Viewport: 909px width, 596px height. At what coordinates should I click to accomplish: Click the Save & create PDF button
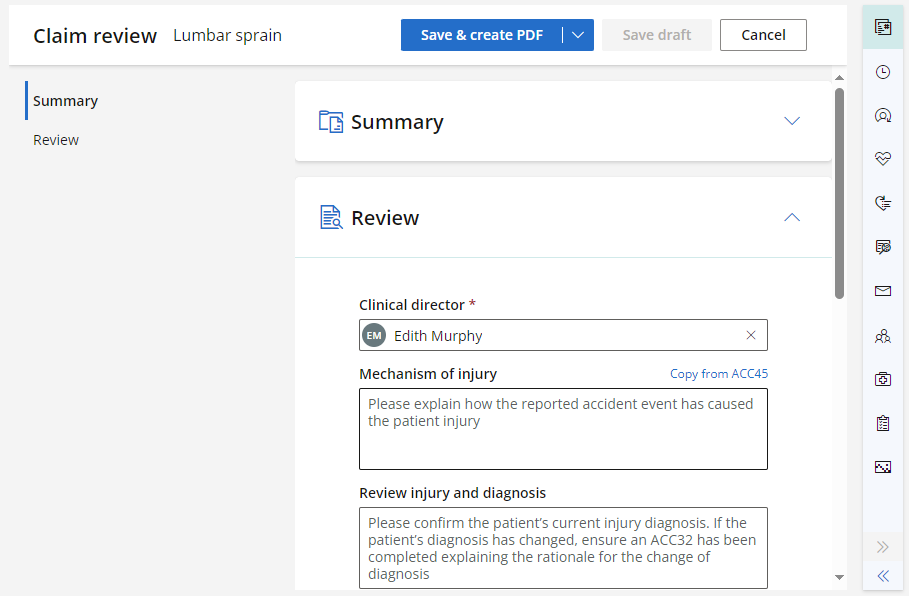coord(482,35)
